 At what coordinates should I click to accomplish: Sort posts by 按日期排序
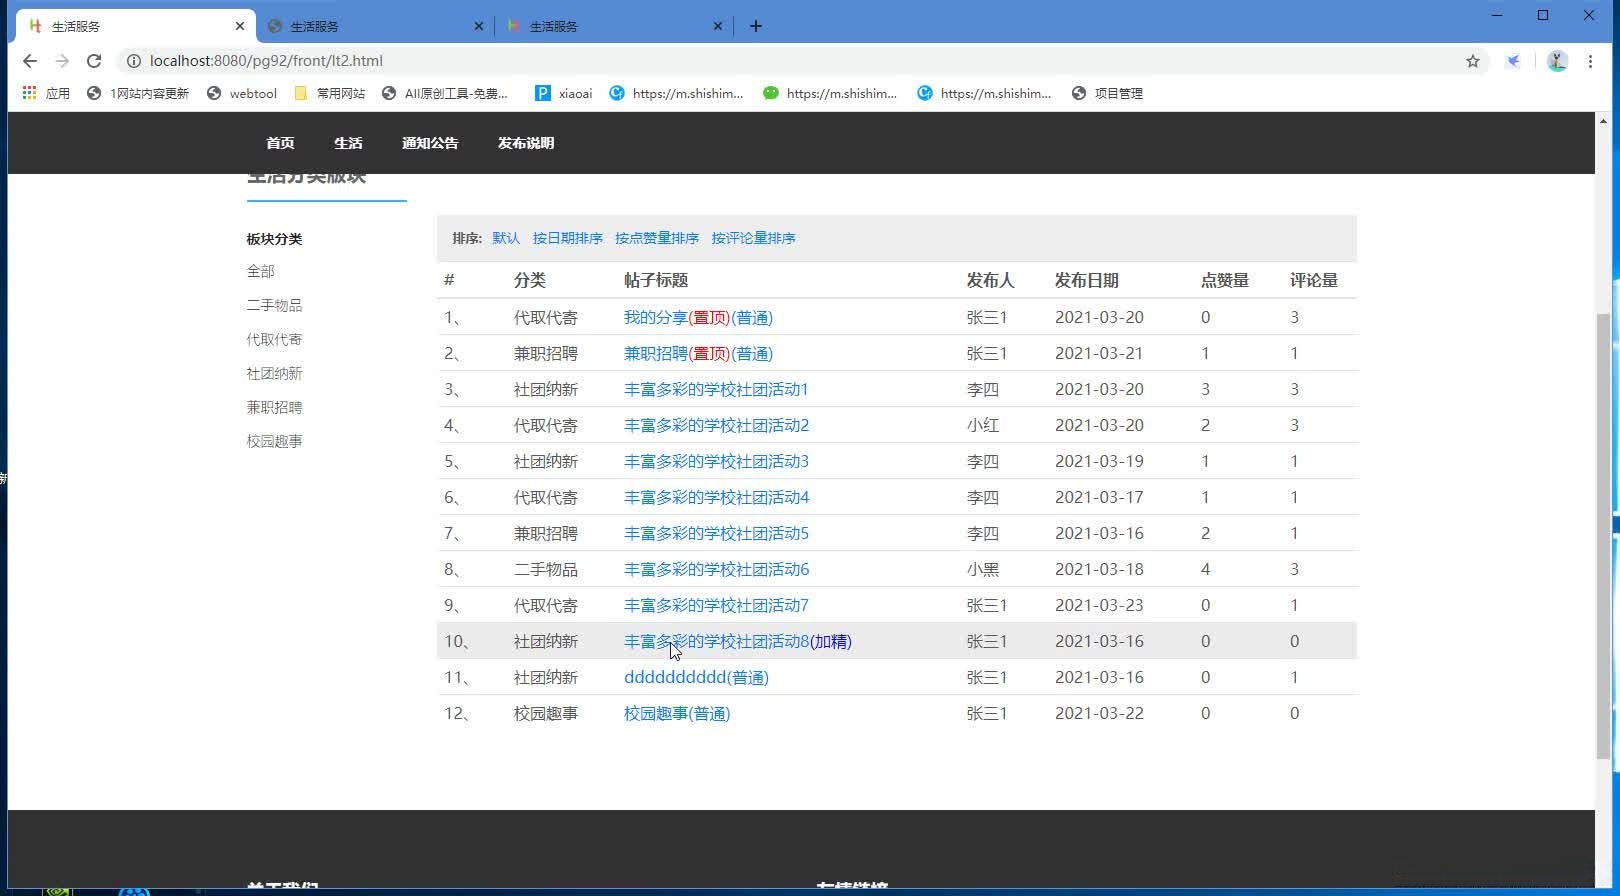(x=568, y=238)
